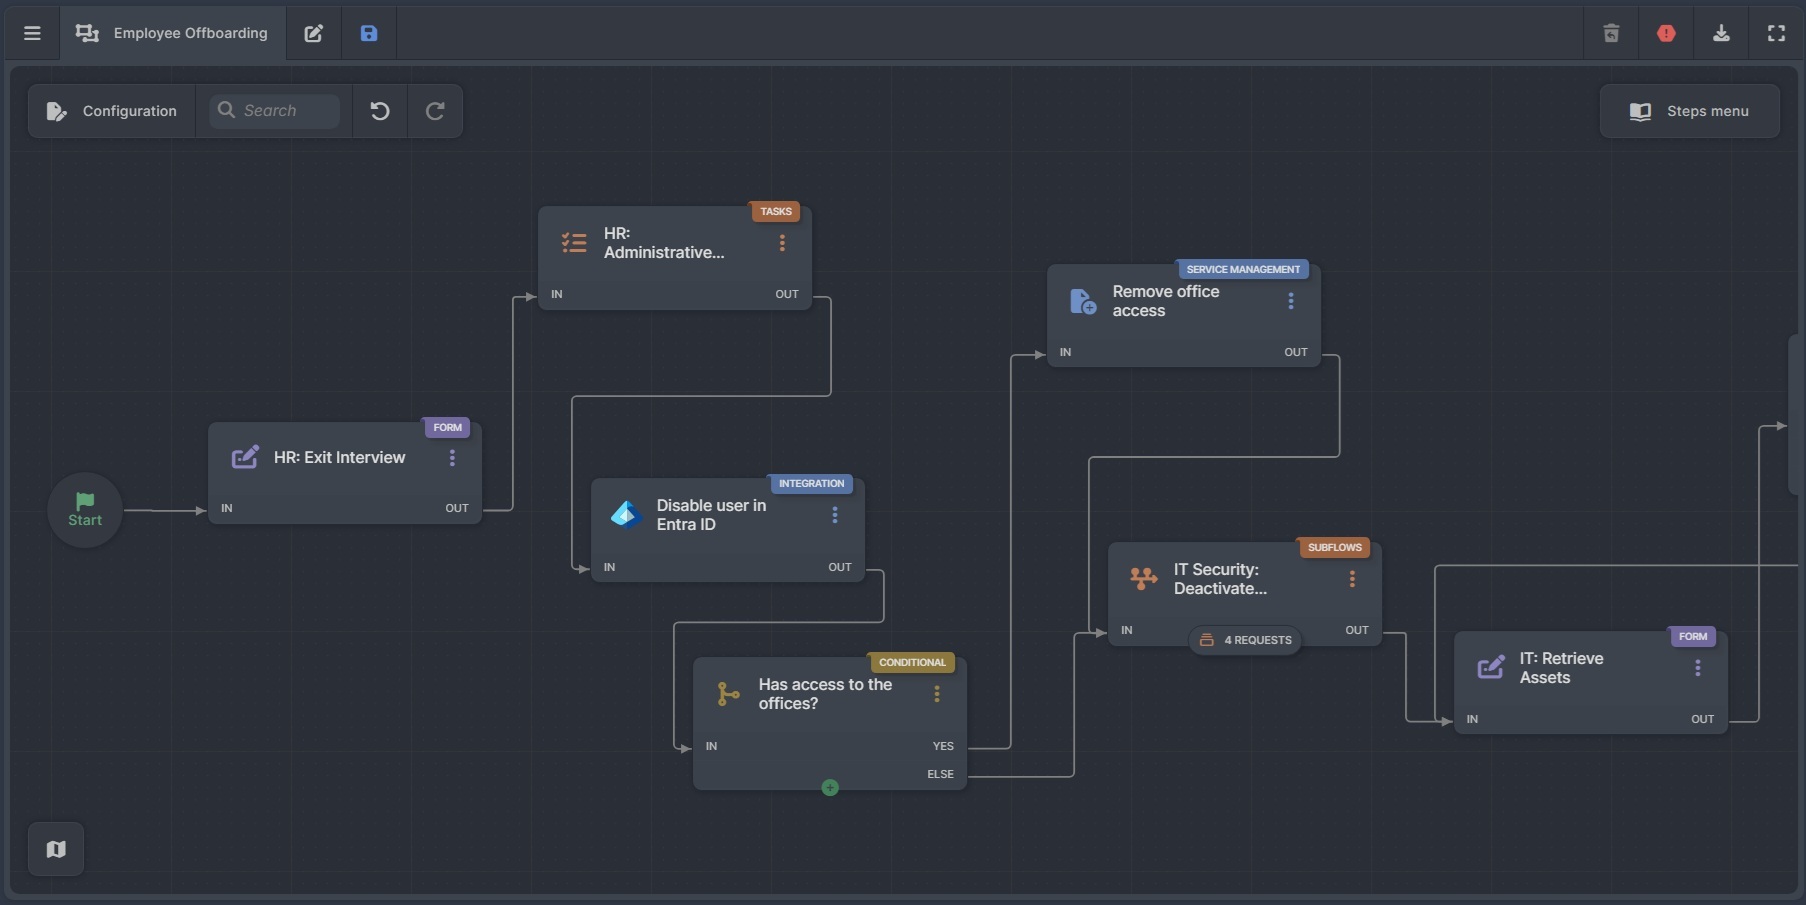Click the SERVICE MANAGEMENT tag label
The height and width of the screenshot is (905, 1806).
tap(1243, 269)
